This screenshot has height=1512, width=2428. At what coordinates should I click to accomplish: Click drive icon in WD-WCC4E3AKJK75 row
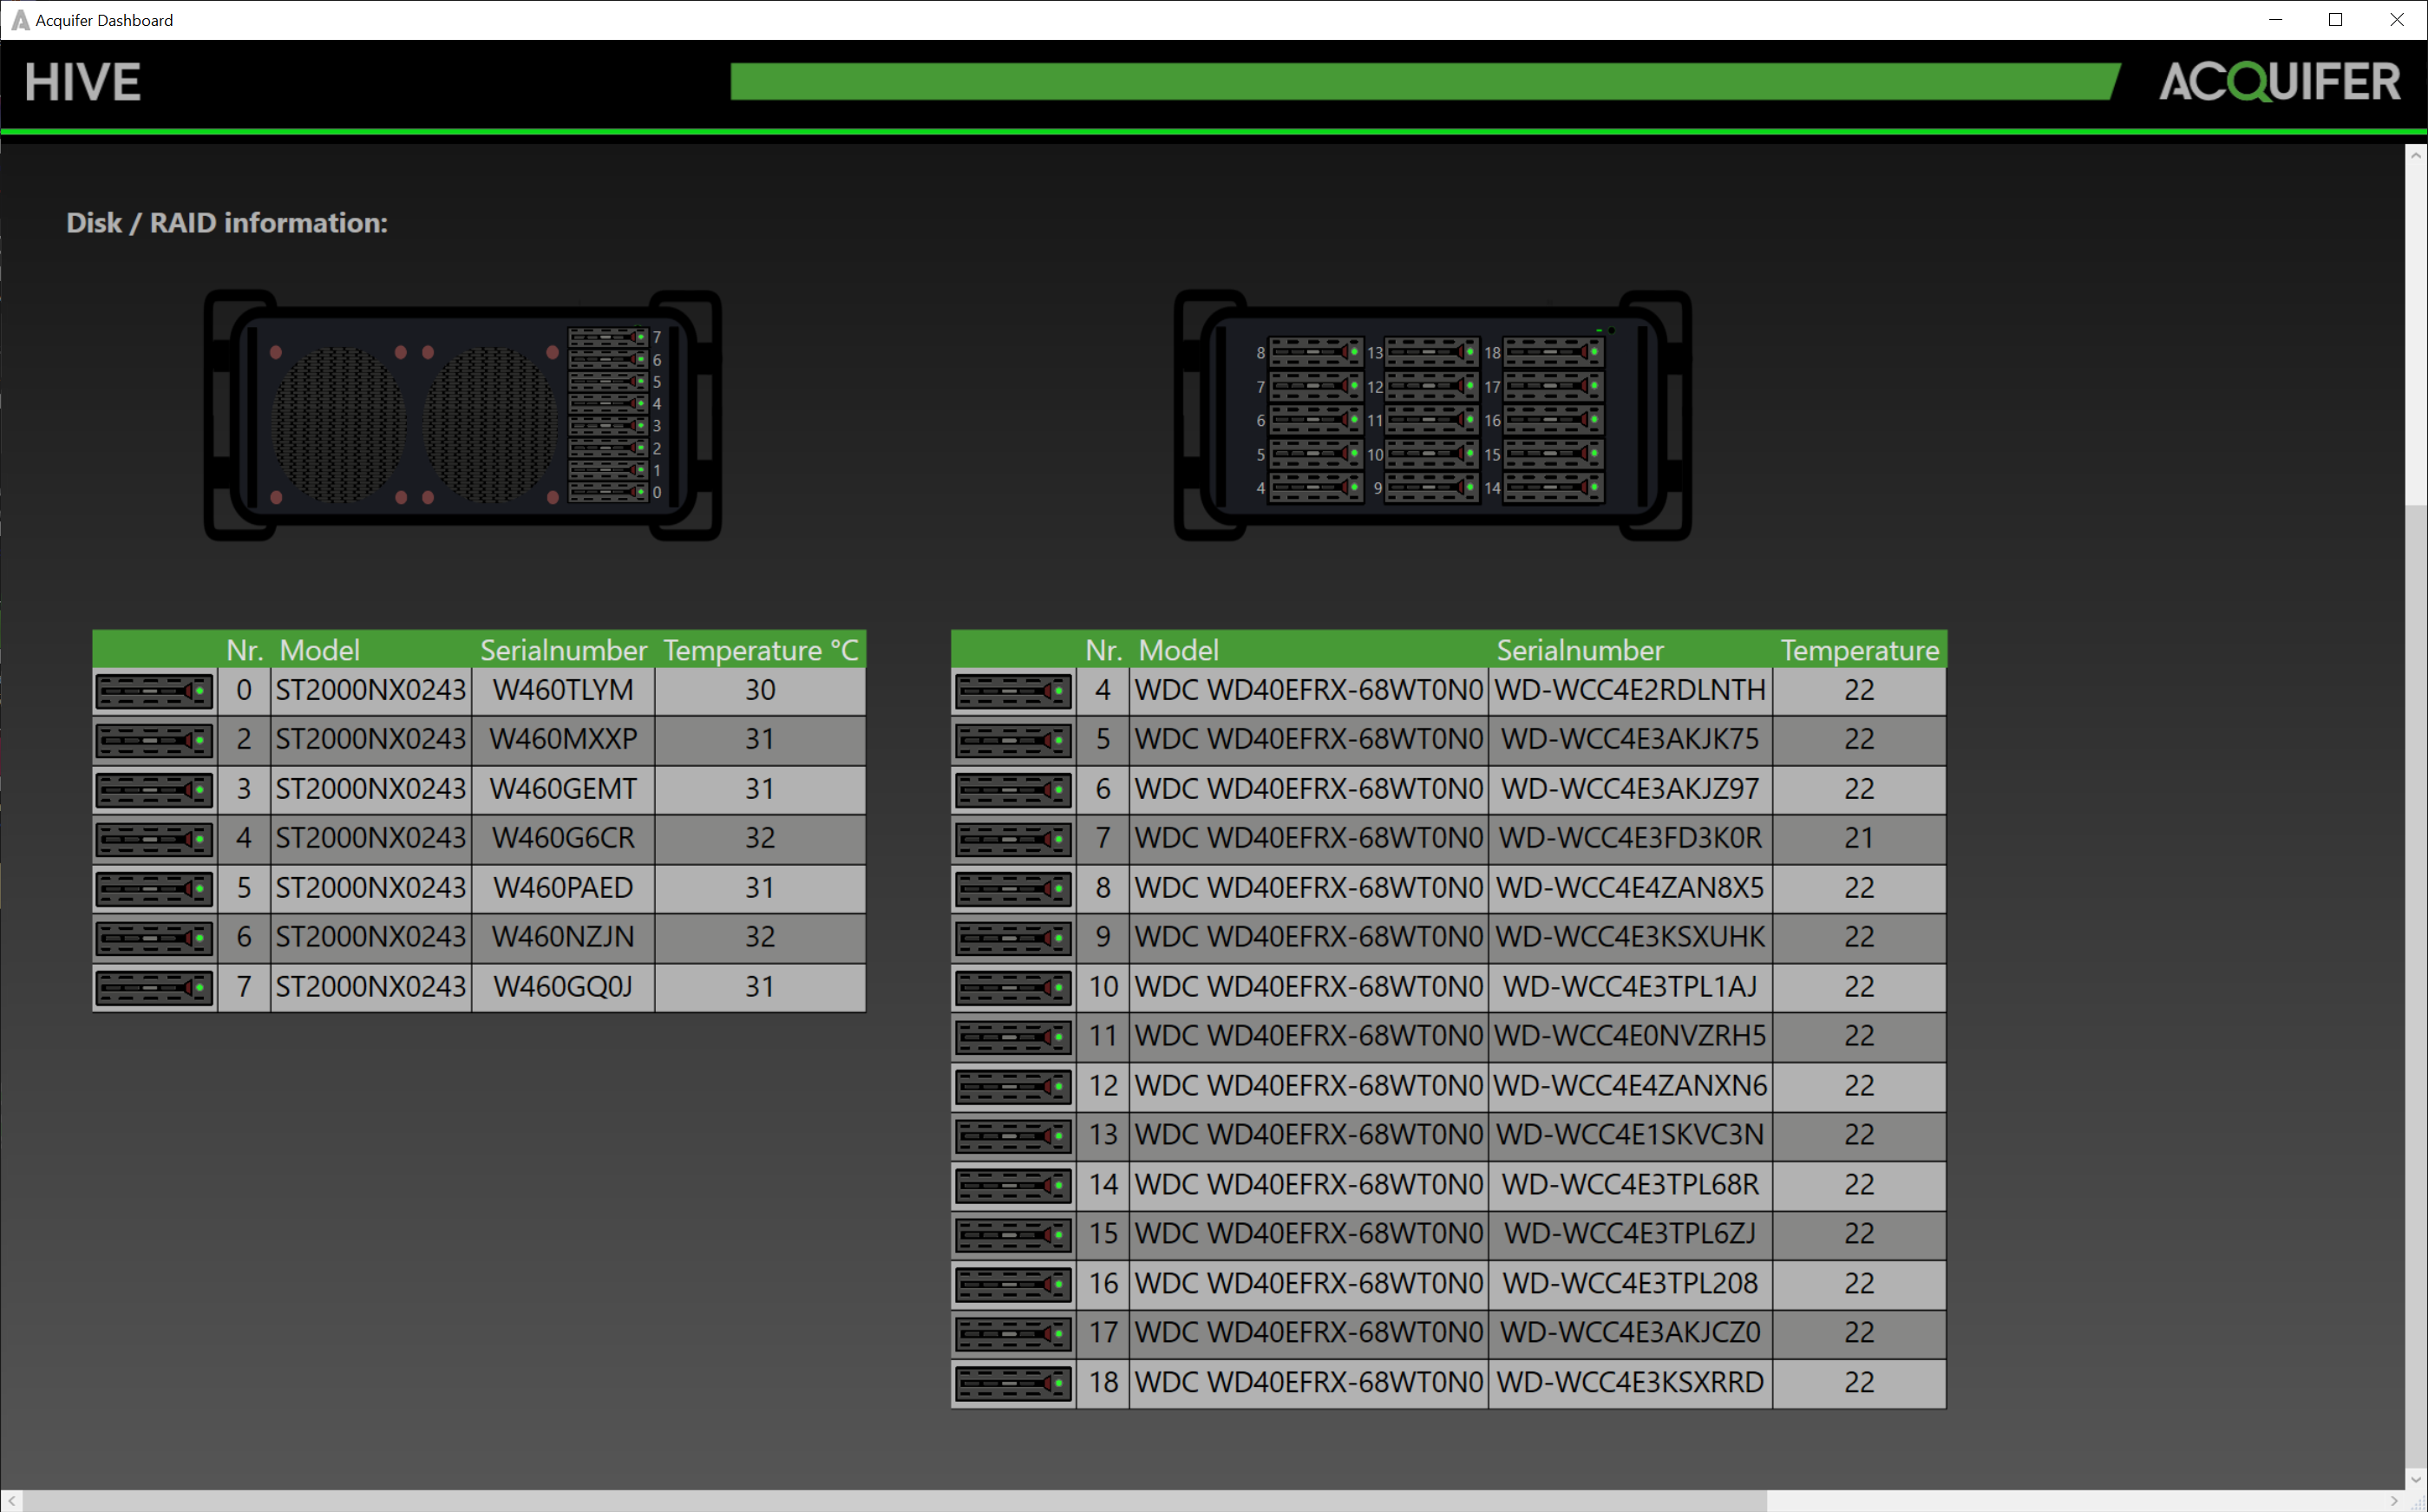pyautogui.click(x=1013, y=740)
